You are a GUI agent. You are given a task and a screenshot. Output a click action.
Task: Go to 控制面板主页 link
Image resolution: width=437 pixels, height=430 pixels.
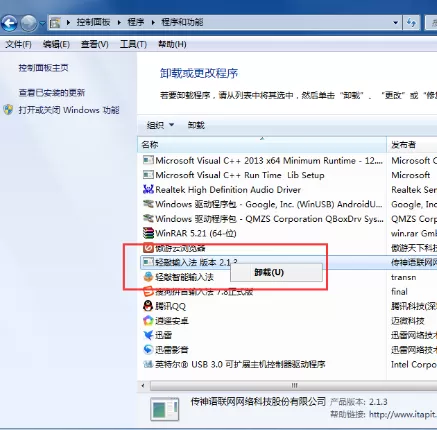(x=43, y=68)
